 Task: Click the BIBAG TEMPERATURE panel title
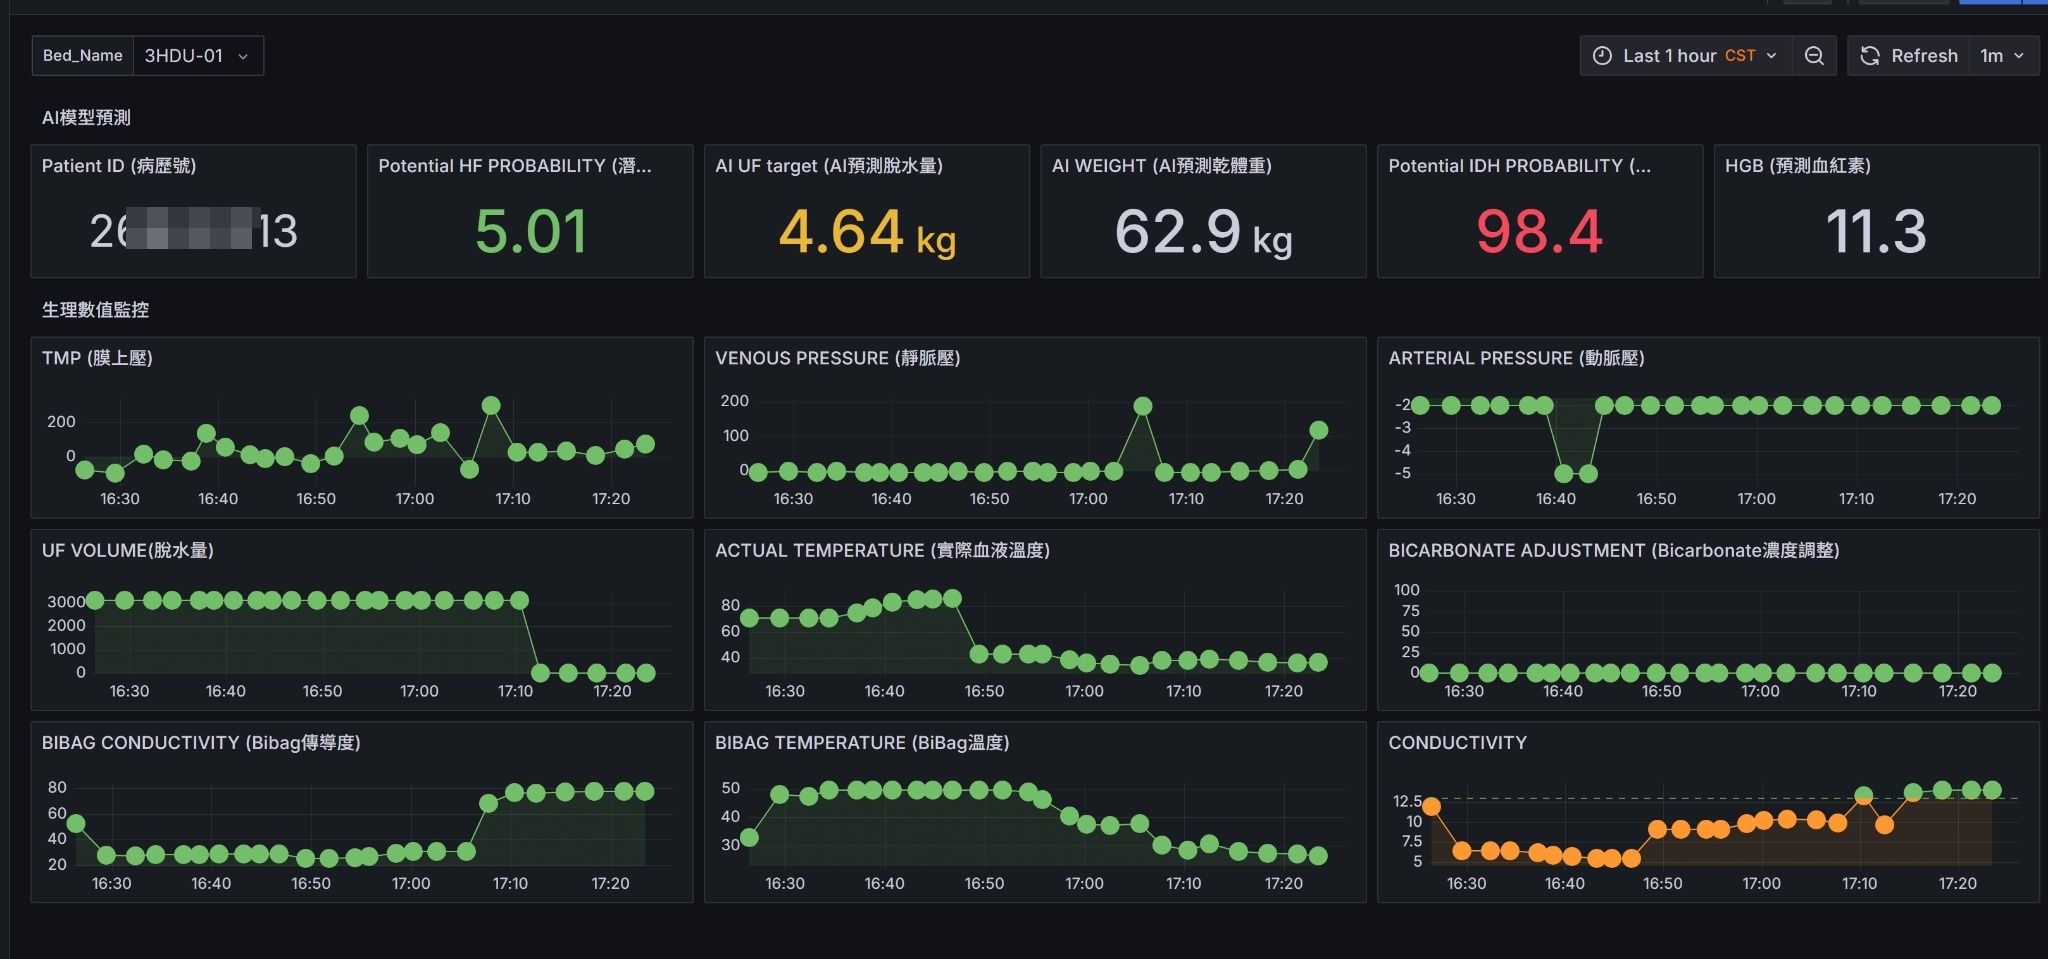[x=862, y=743]
